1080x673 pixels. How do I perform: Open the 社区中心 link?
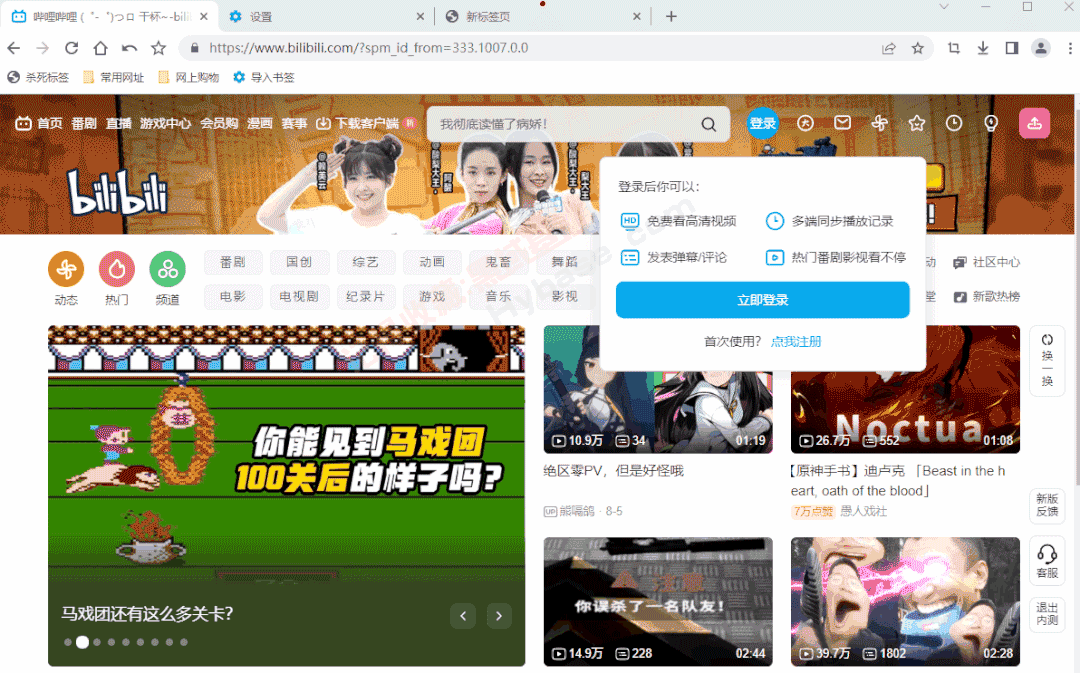click(986, 262)
